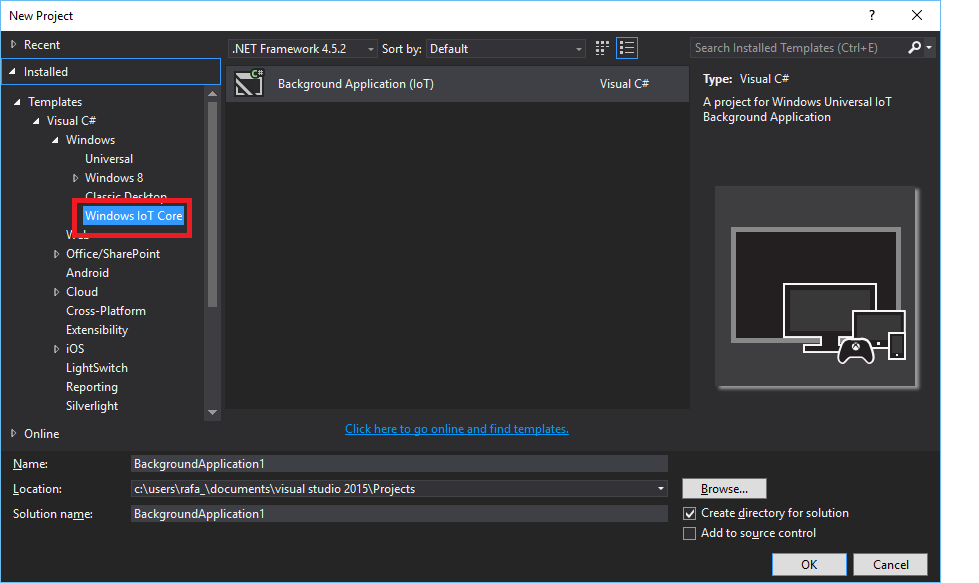Viewport: 979px width, 583px height.
Task: Select Background Application (IoT) template icon
Action: (249, 84)
